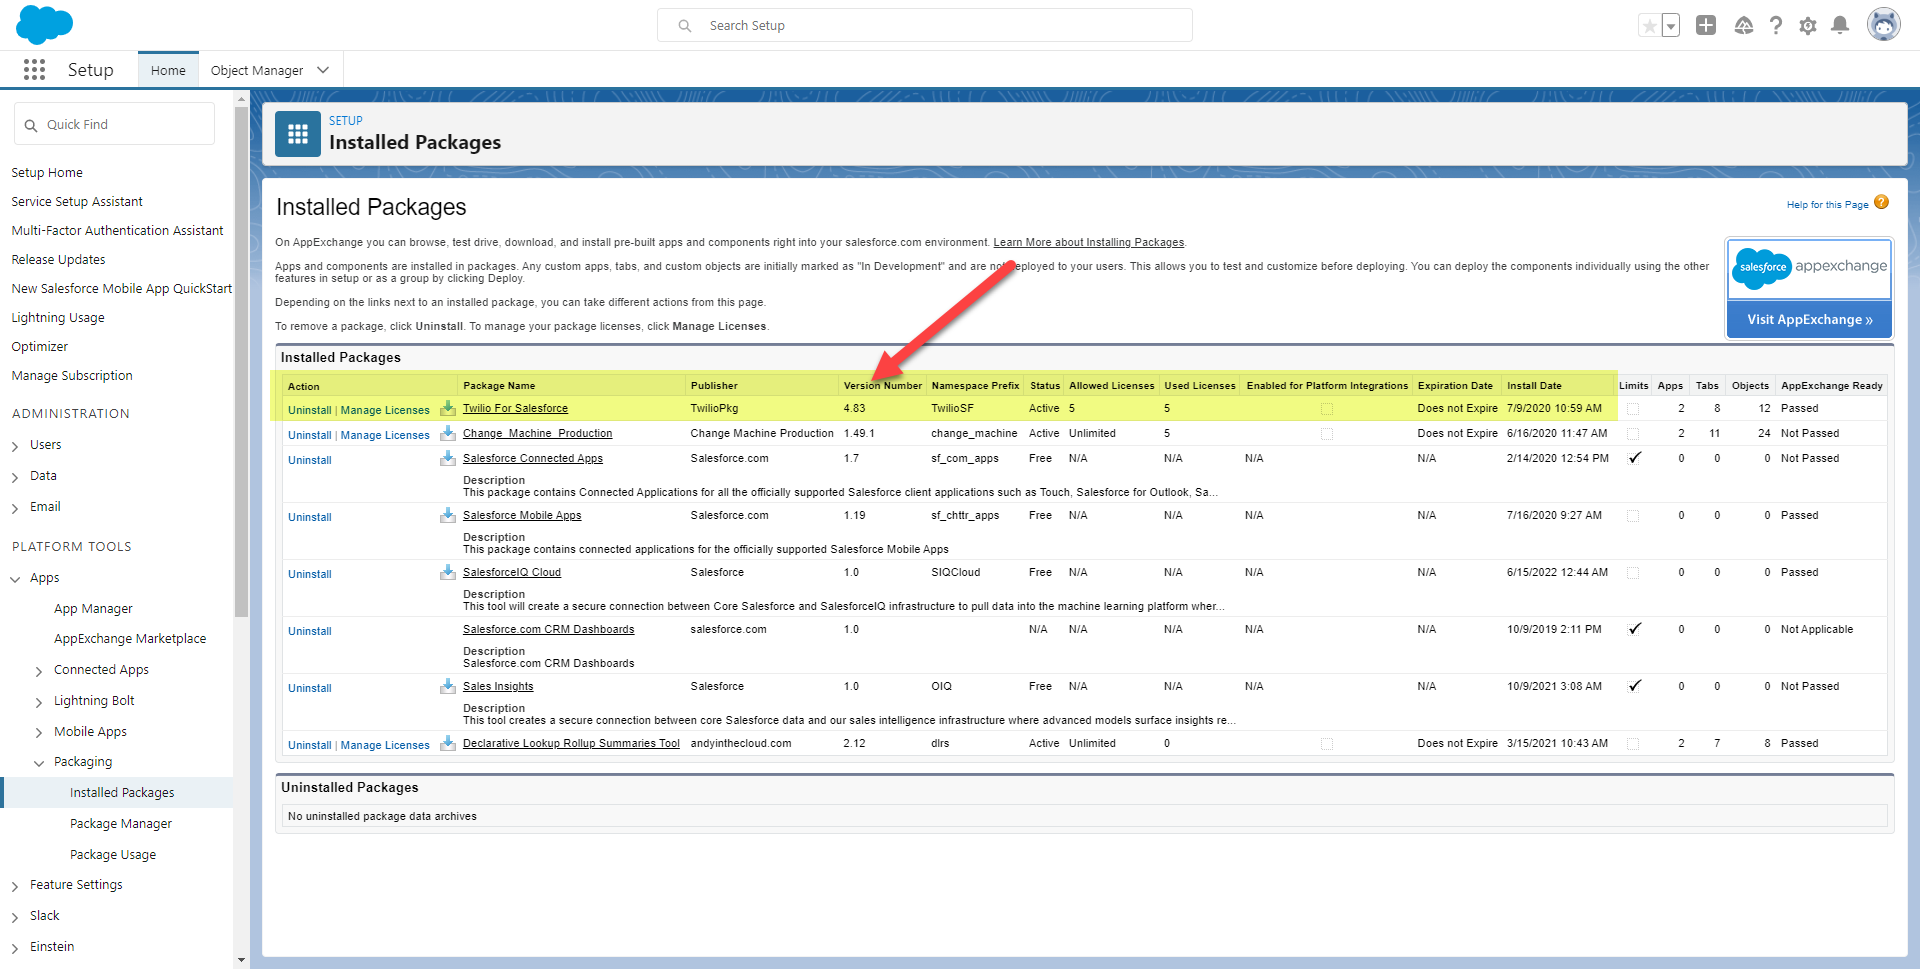
Task: Expand Lightning Bolt in the sidebar
Action: click(x=39, y=702)
